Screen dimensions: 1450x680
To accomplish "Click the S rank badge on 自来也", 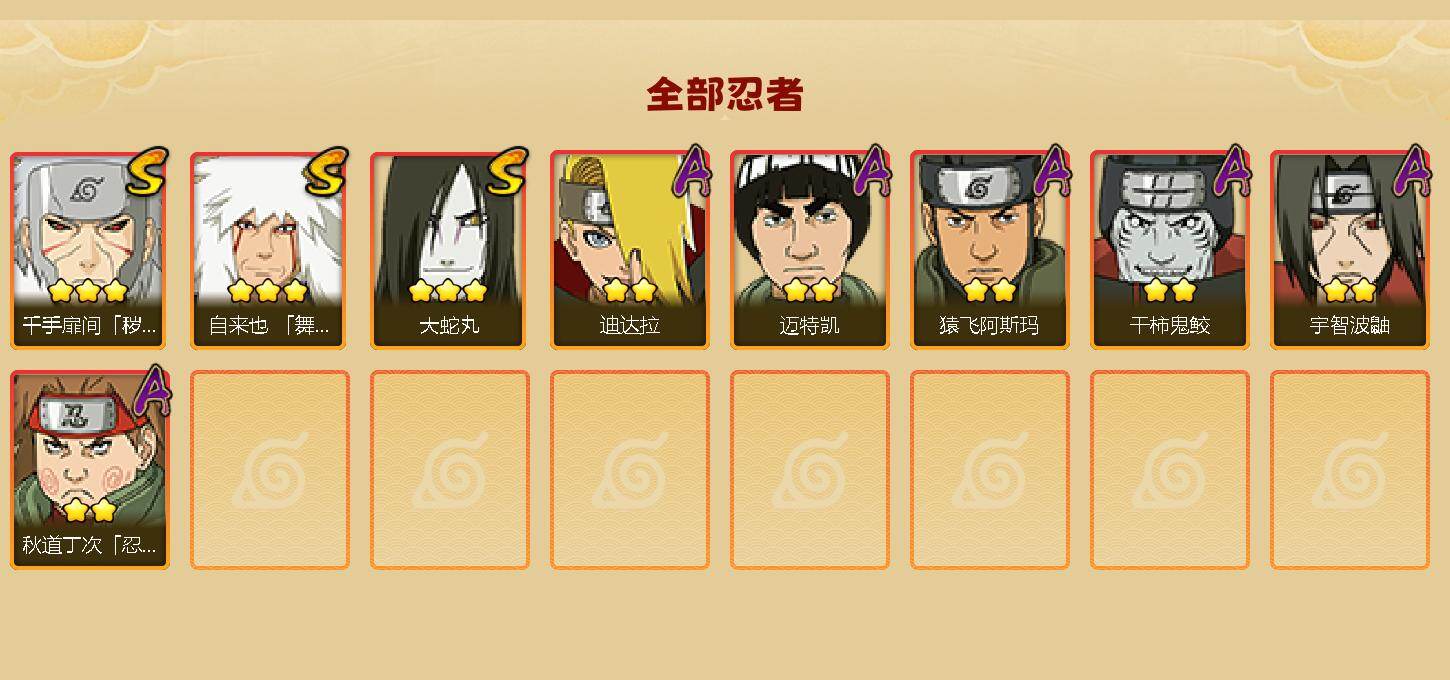I will 328,172.
